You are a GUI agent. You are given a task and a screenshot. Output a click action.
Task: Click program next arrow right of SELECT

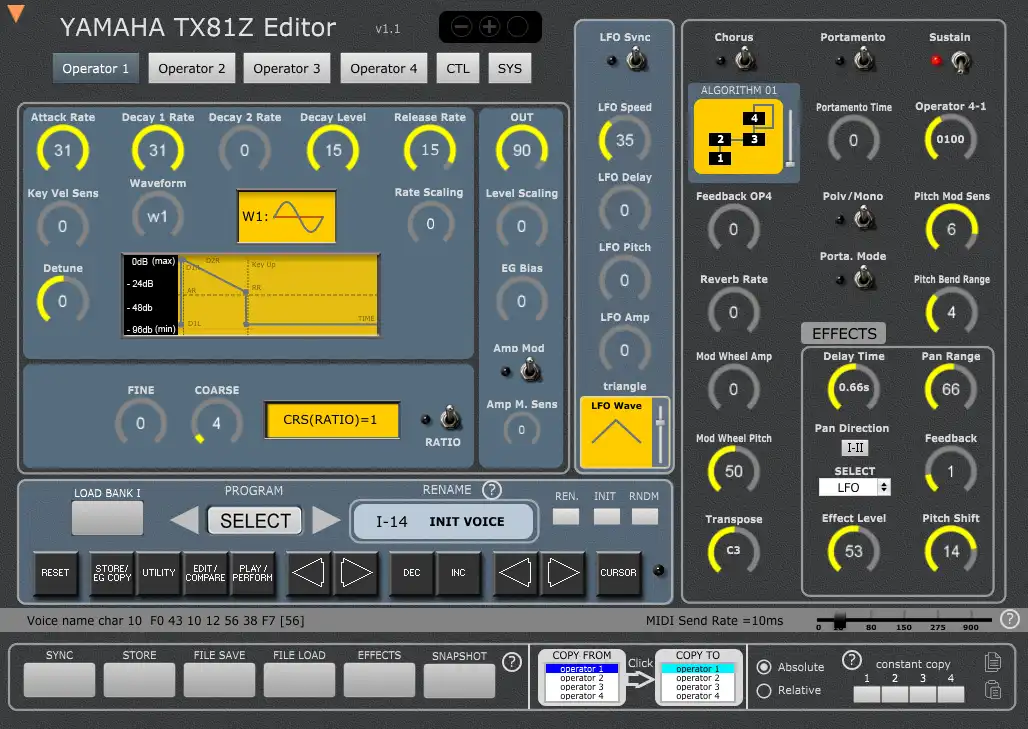pos(326,521)
